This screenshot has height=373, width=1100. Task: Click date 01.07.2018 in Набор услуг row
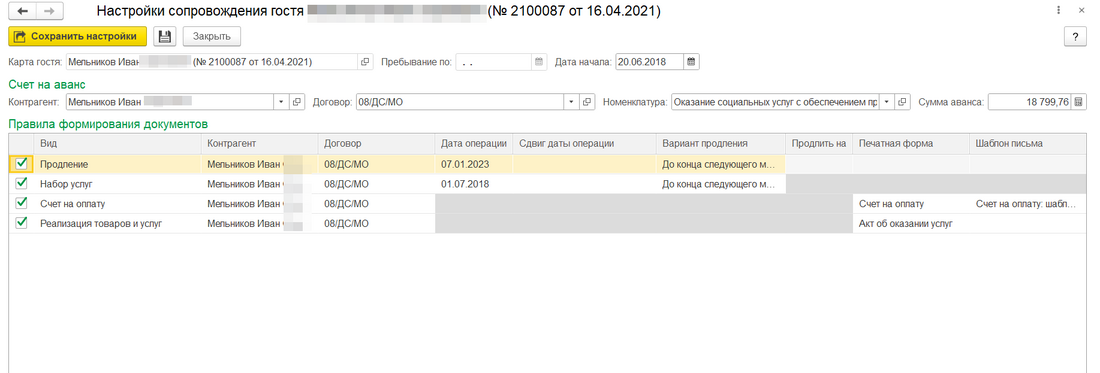tap(474, 184)
